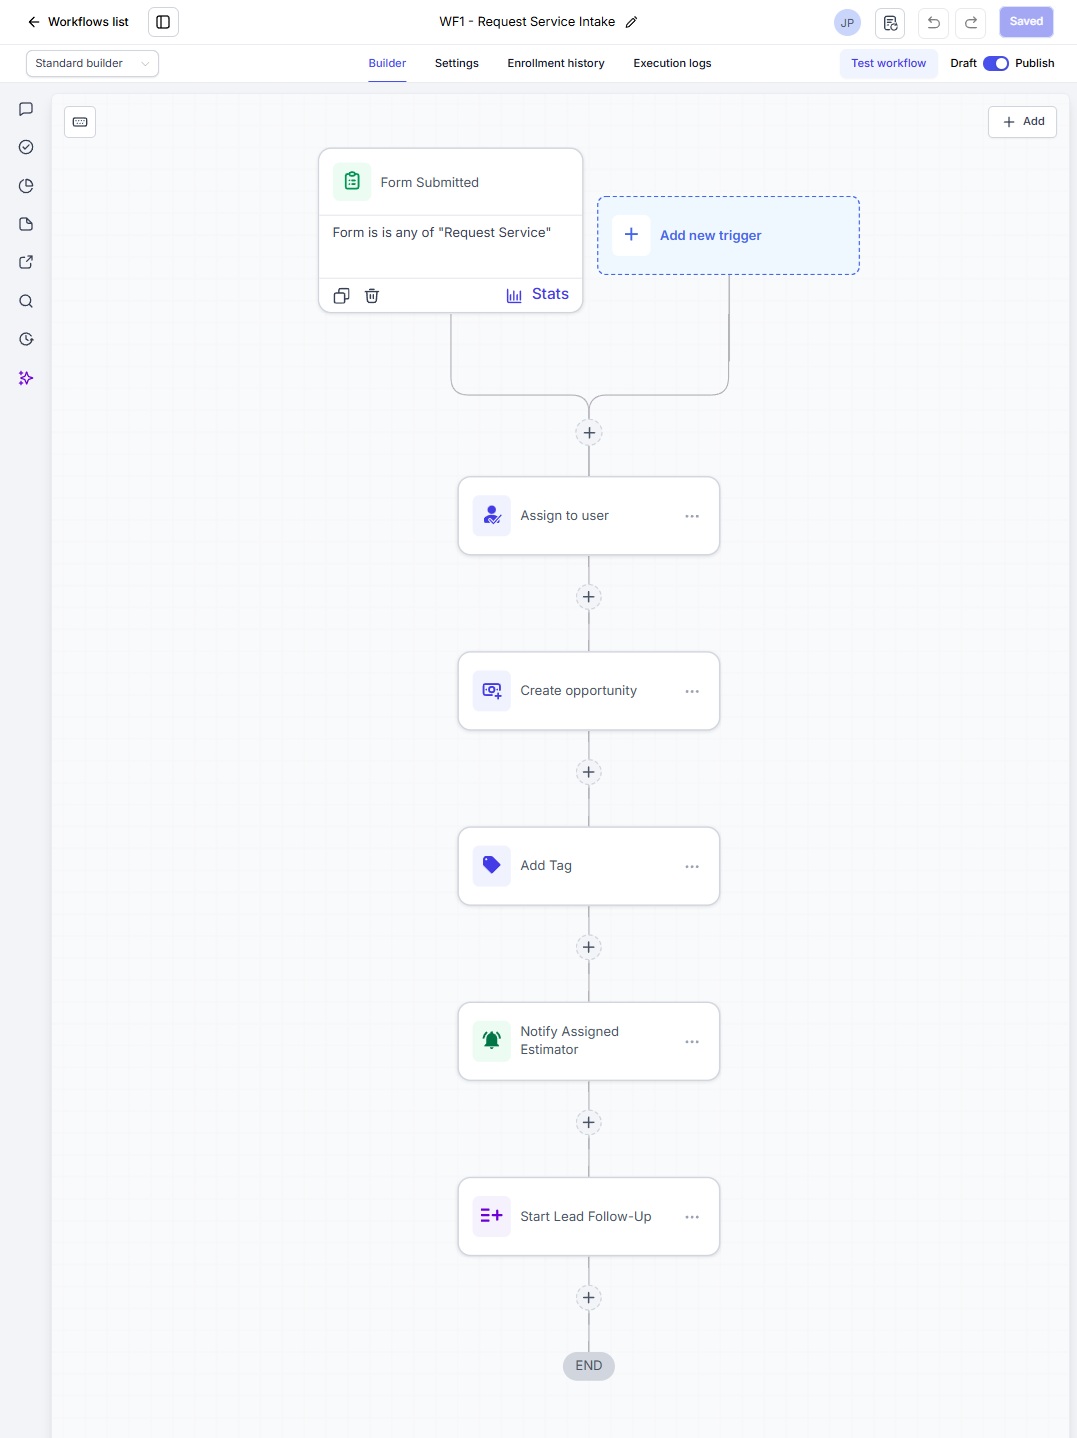Open the JP user avatar
The image size is (1077, 1438).
pos(847,23)
